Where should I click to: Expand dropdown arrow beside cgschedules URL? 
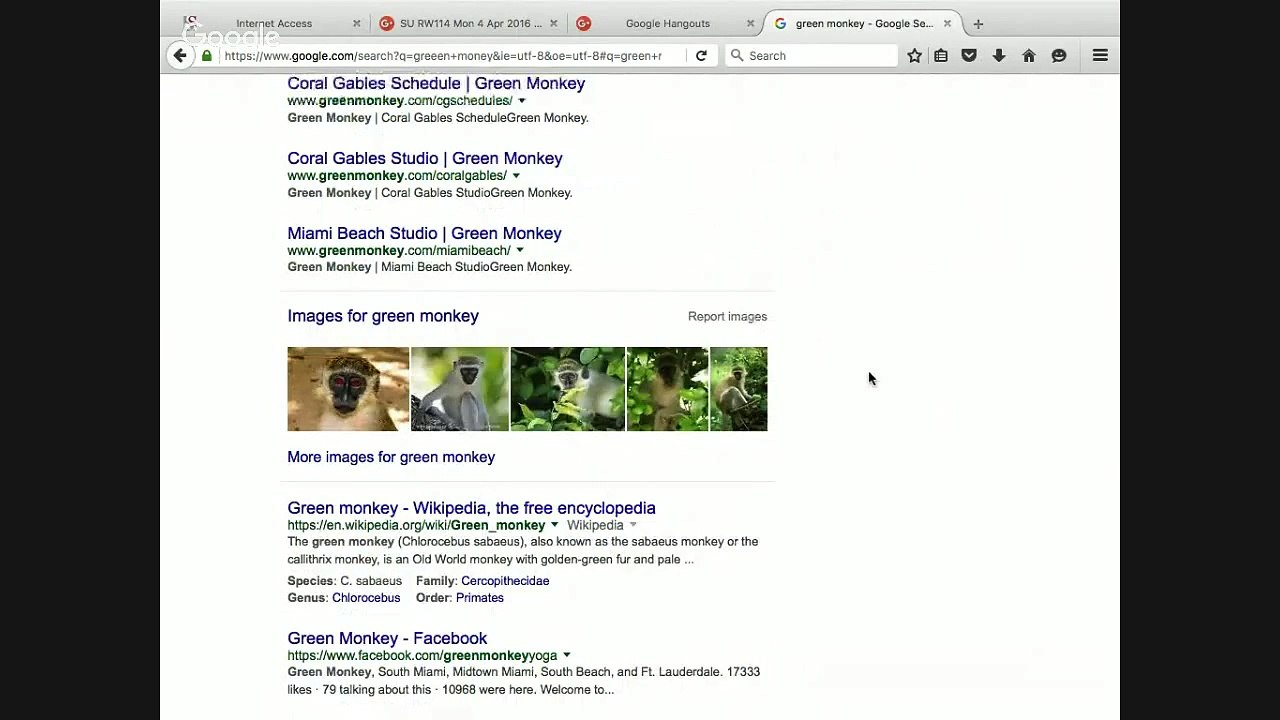522,101
